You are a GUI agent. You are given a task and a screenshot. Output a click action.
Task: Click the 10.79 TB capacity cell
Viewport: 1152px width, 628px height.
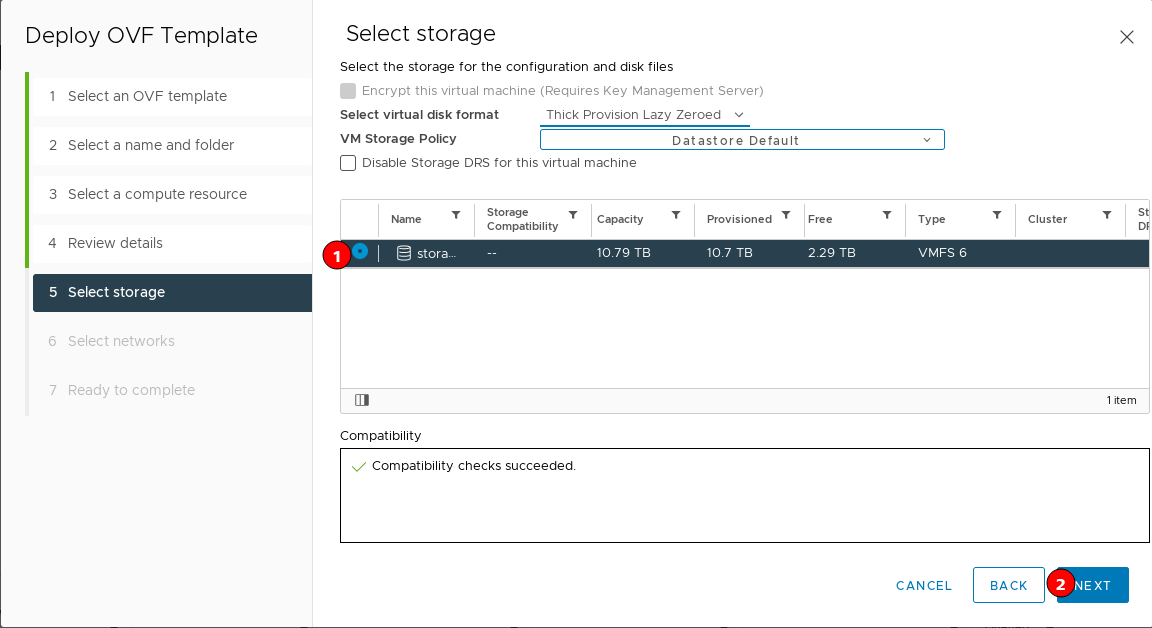pyautogui.click(x=623, y=253)
